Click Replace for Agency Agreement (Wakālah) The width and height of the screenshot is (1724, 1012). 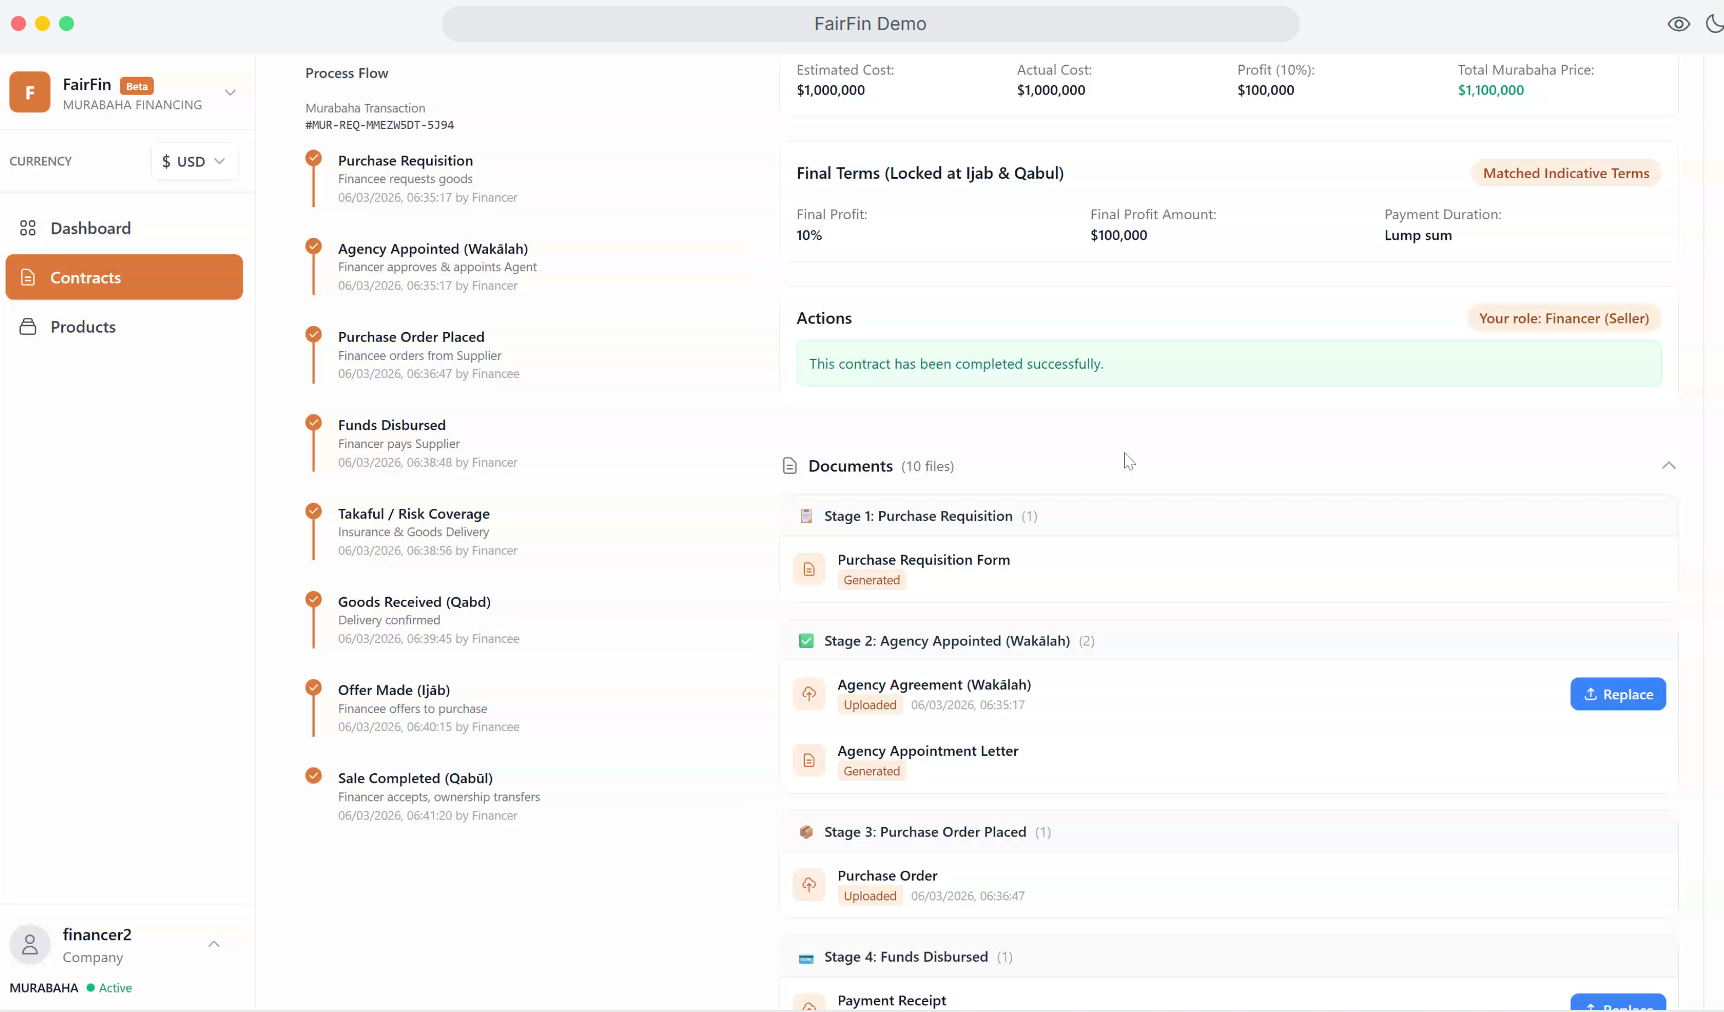click(1617, 694)
